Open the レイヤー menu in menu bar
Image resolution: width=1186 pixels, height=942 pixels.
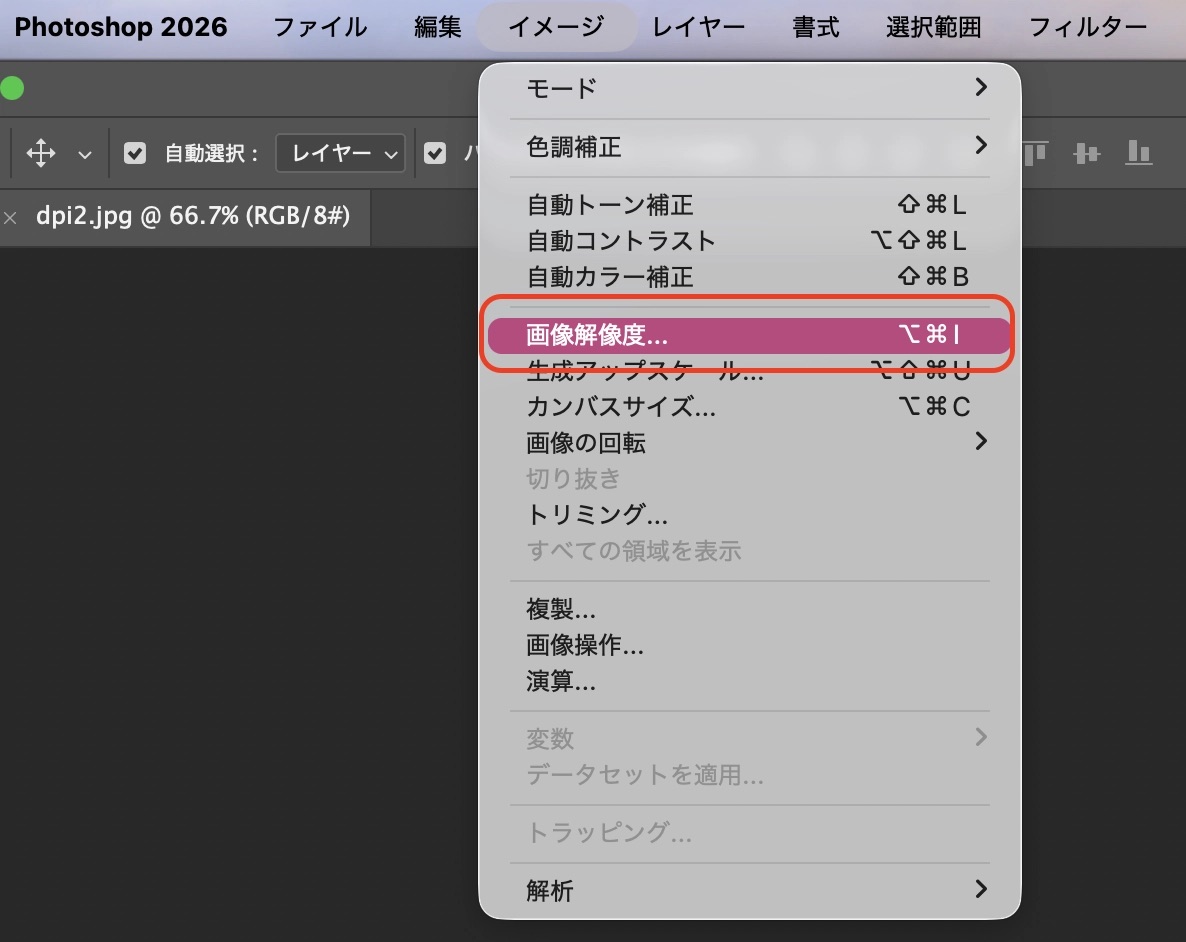point(697,27)
